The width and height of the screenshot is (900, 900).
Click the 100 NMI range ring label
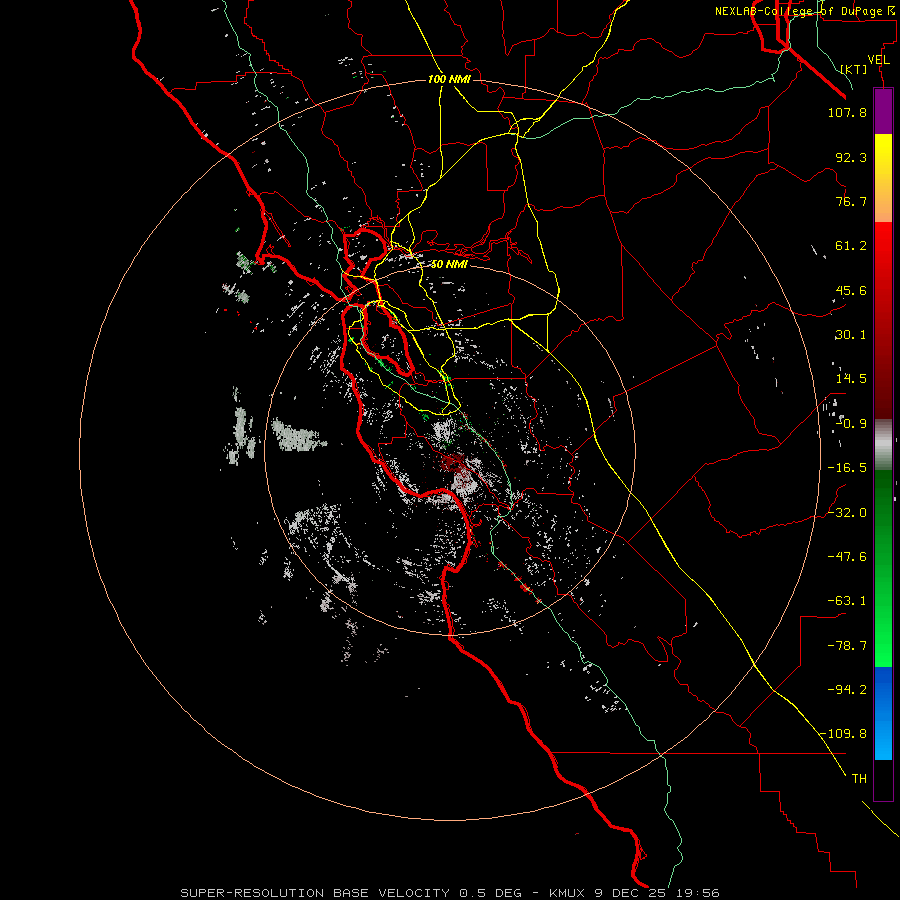tap(449, 79)
